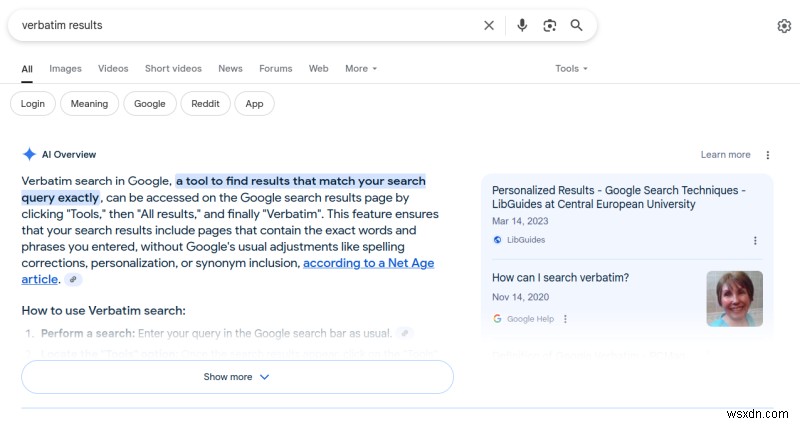The width and height of the screenshot is (800, 424).
Task: Click the woman's photo thumbnail
Action: pos(734,298)
